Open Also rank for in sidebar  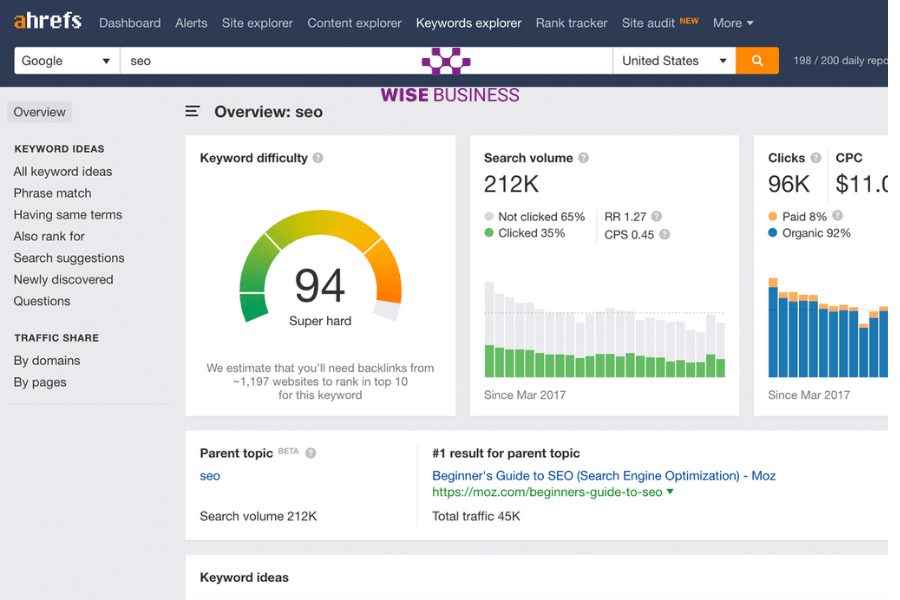tap(49, 237)
